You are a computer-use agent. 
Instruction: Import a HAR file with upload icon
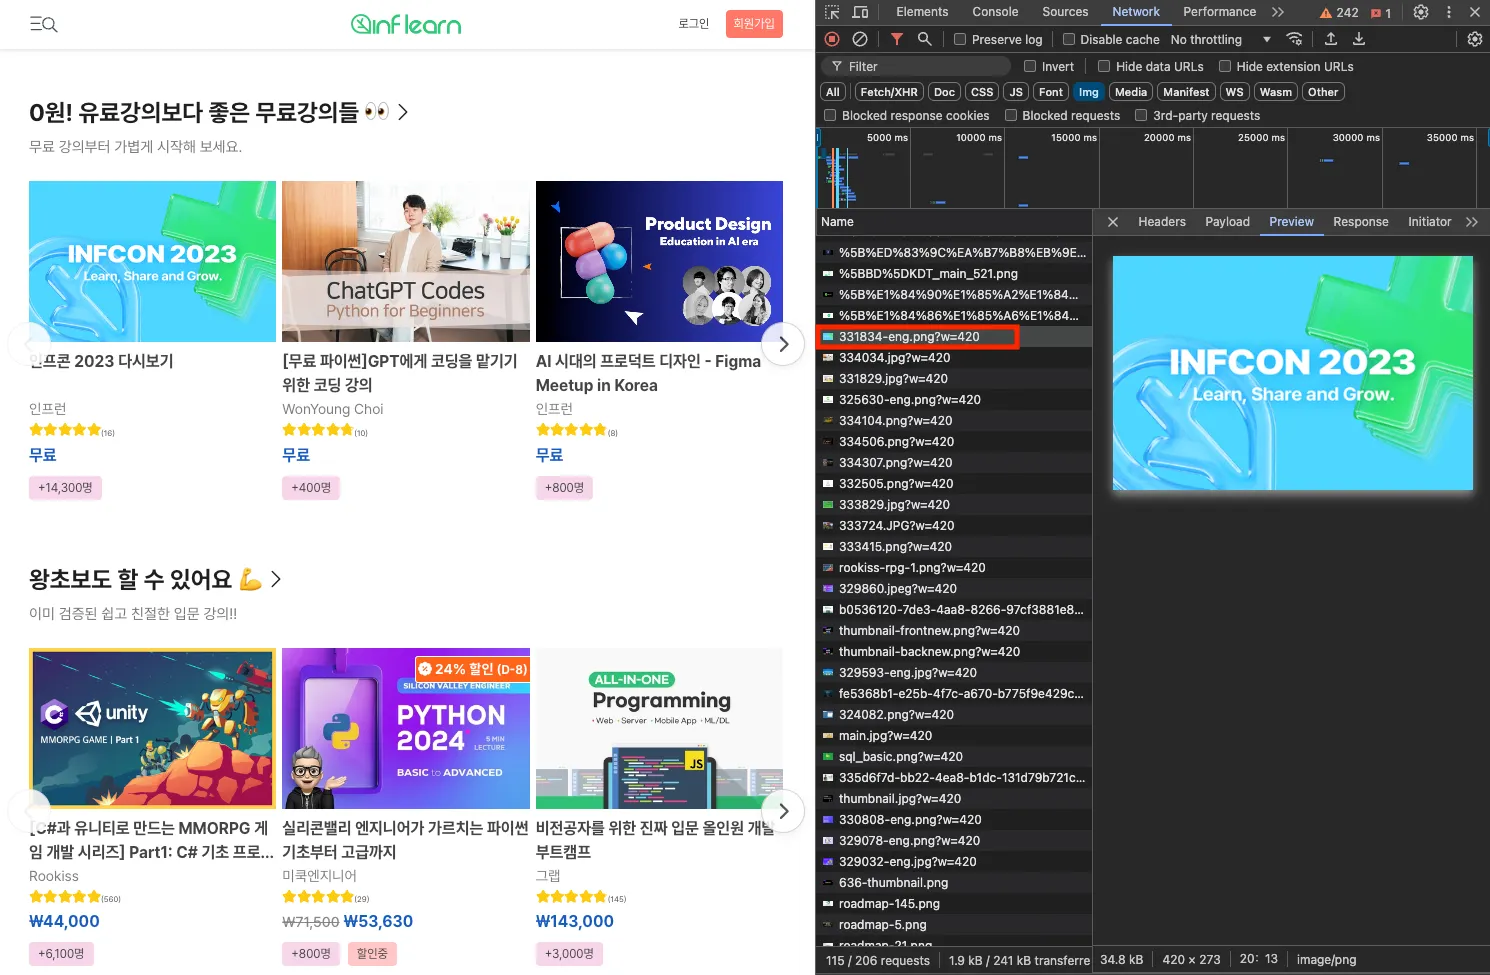click(1331, 39)
